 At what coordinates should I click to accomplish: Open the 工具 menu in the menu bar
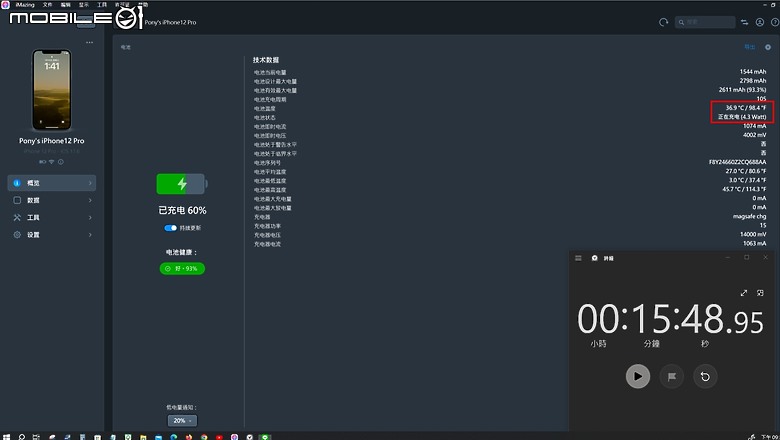(102, 4)
